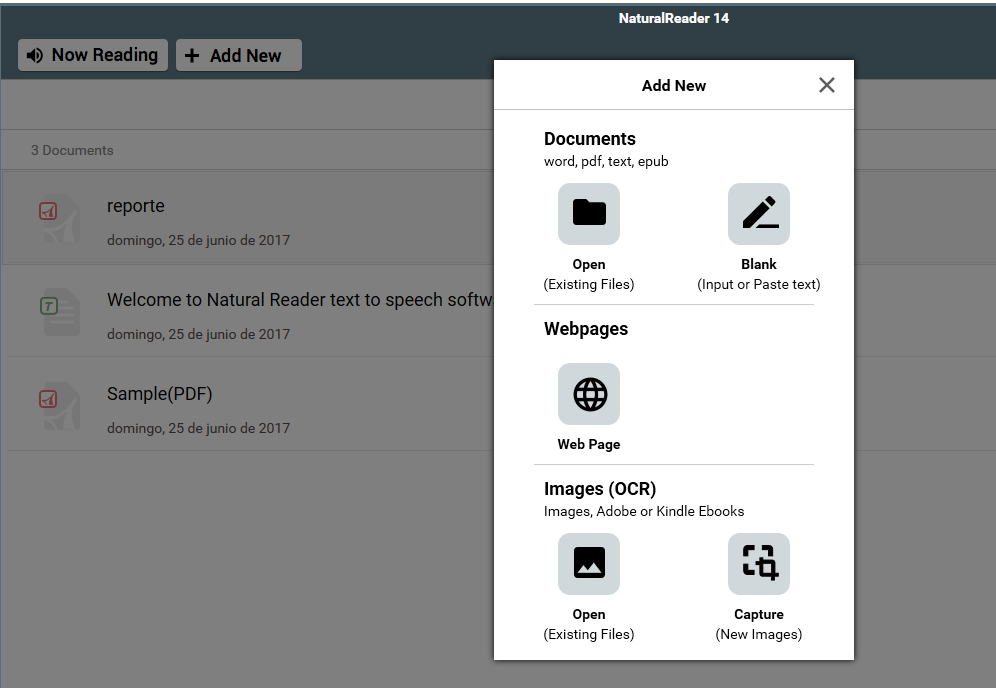The width and height of the screenshot is (996, 688).
Task: Open existing image files for OCR
Action: (x=589, y=564)
